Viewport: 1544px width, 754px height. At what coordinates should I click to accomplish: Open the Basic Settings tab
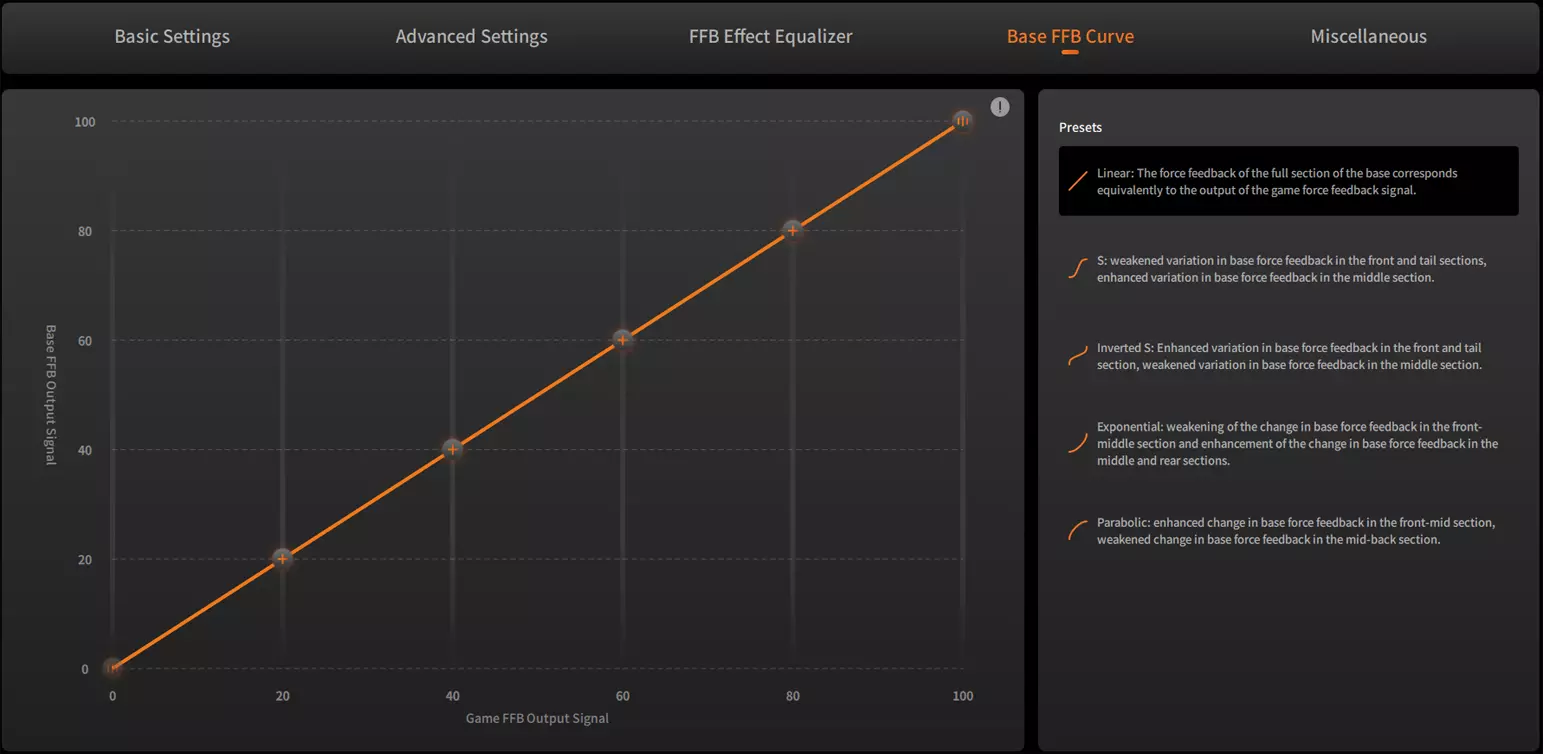coord(172,37)
